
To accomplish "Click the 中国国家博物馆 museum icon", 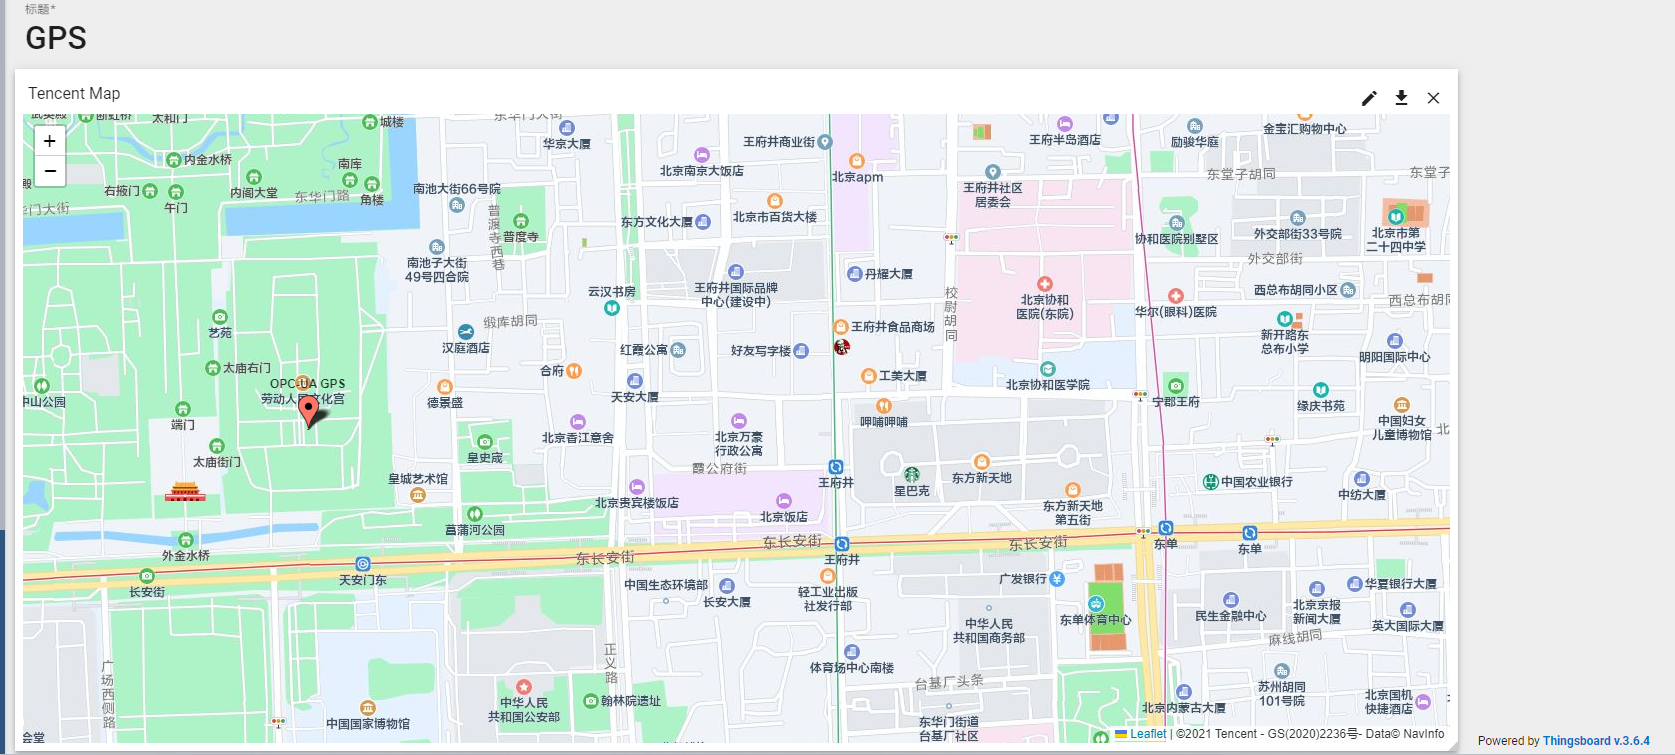I will point(368,708).
